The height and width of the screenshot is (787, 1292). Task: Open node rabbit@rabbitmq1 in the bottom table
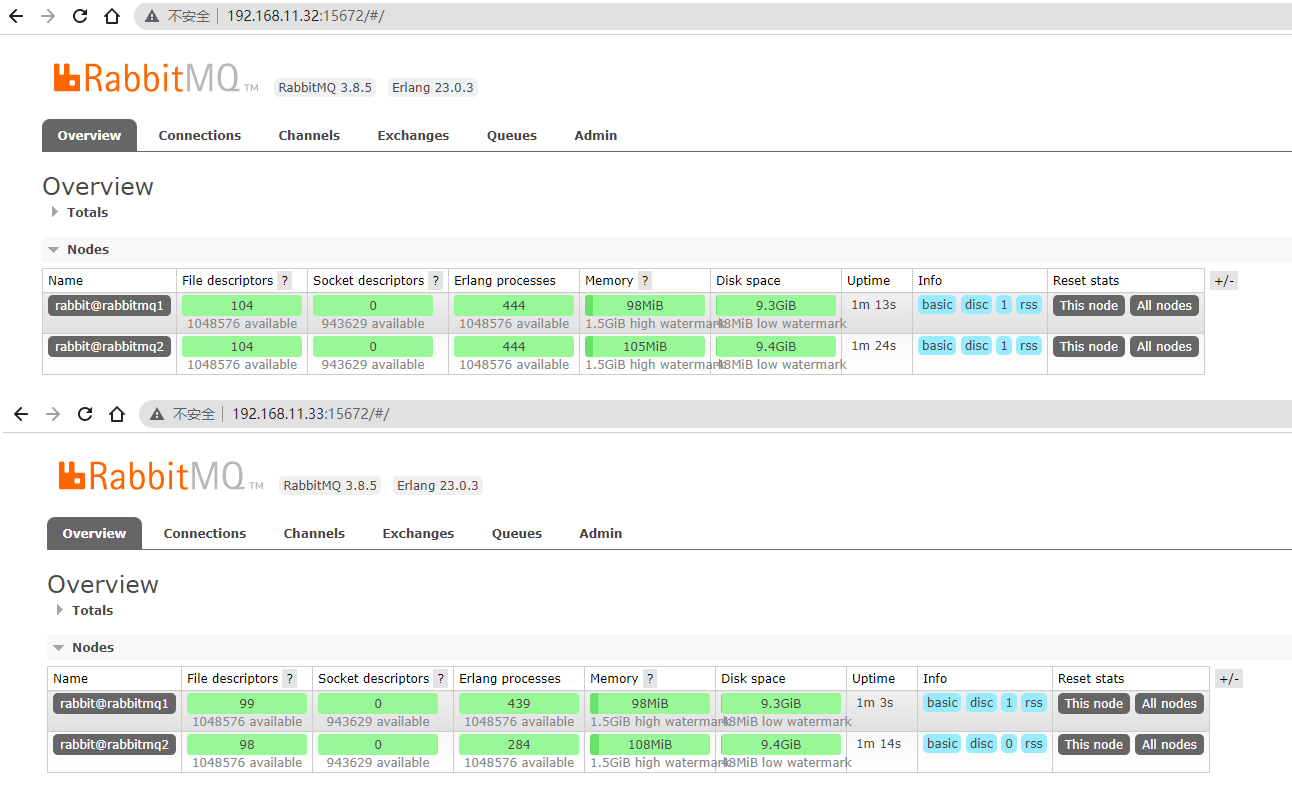(x=115, y=704)
